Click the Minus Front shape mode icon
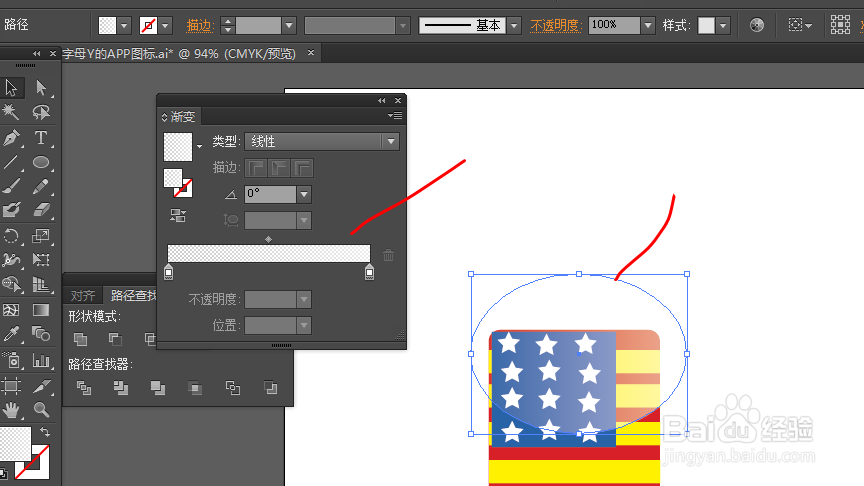Image resolution: width=864 pixels, height=486 pixels. [115, 339]
